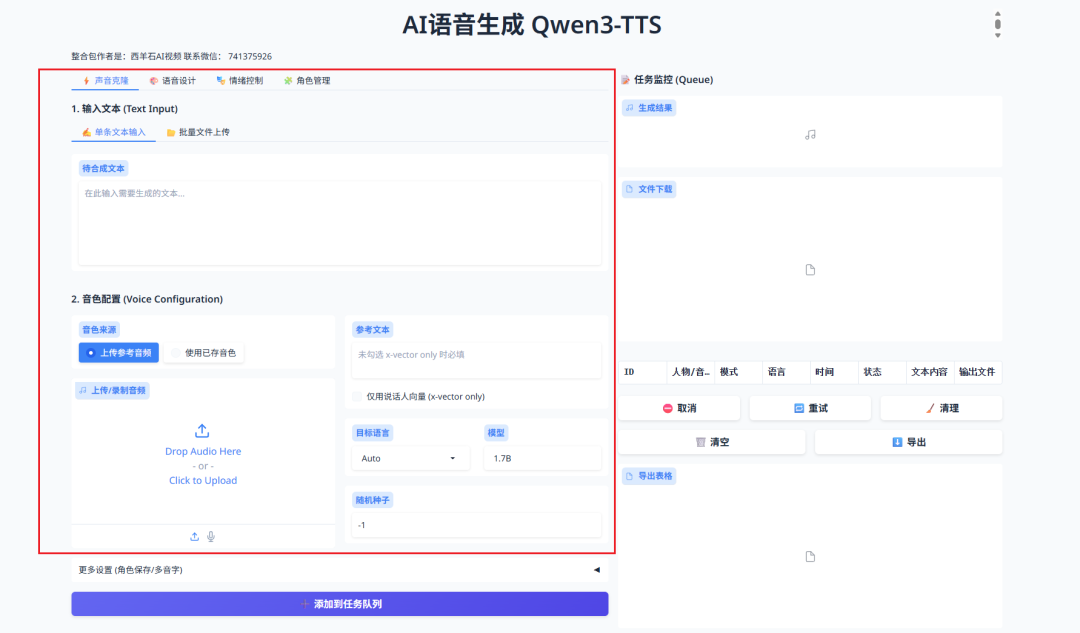Click the file icon in 导出表格 panel

coord(810,556)
